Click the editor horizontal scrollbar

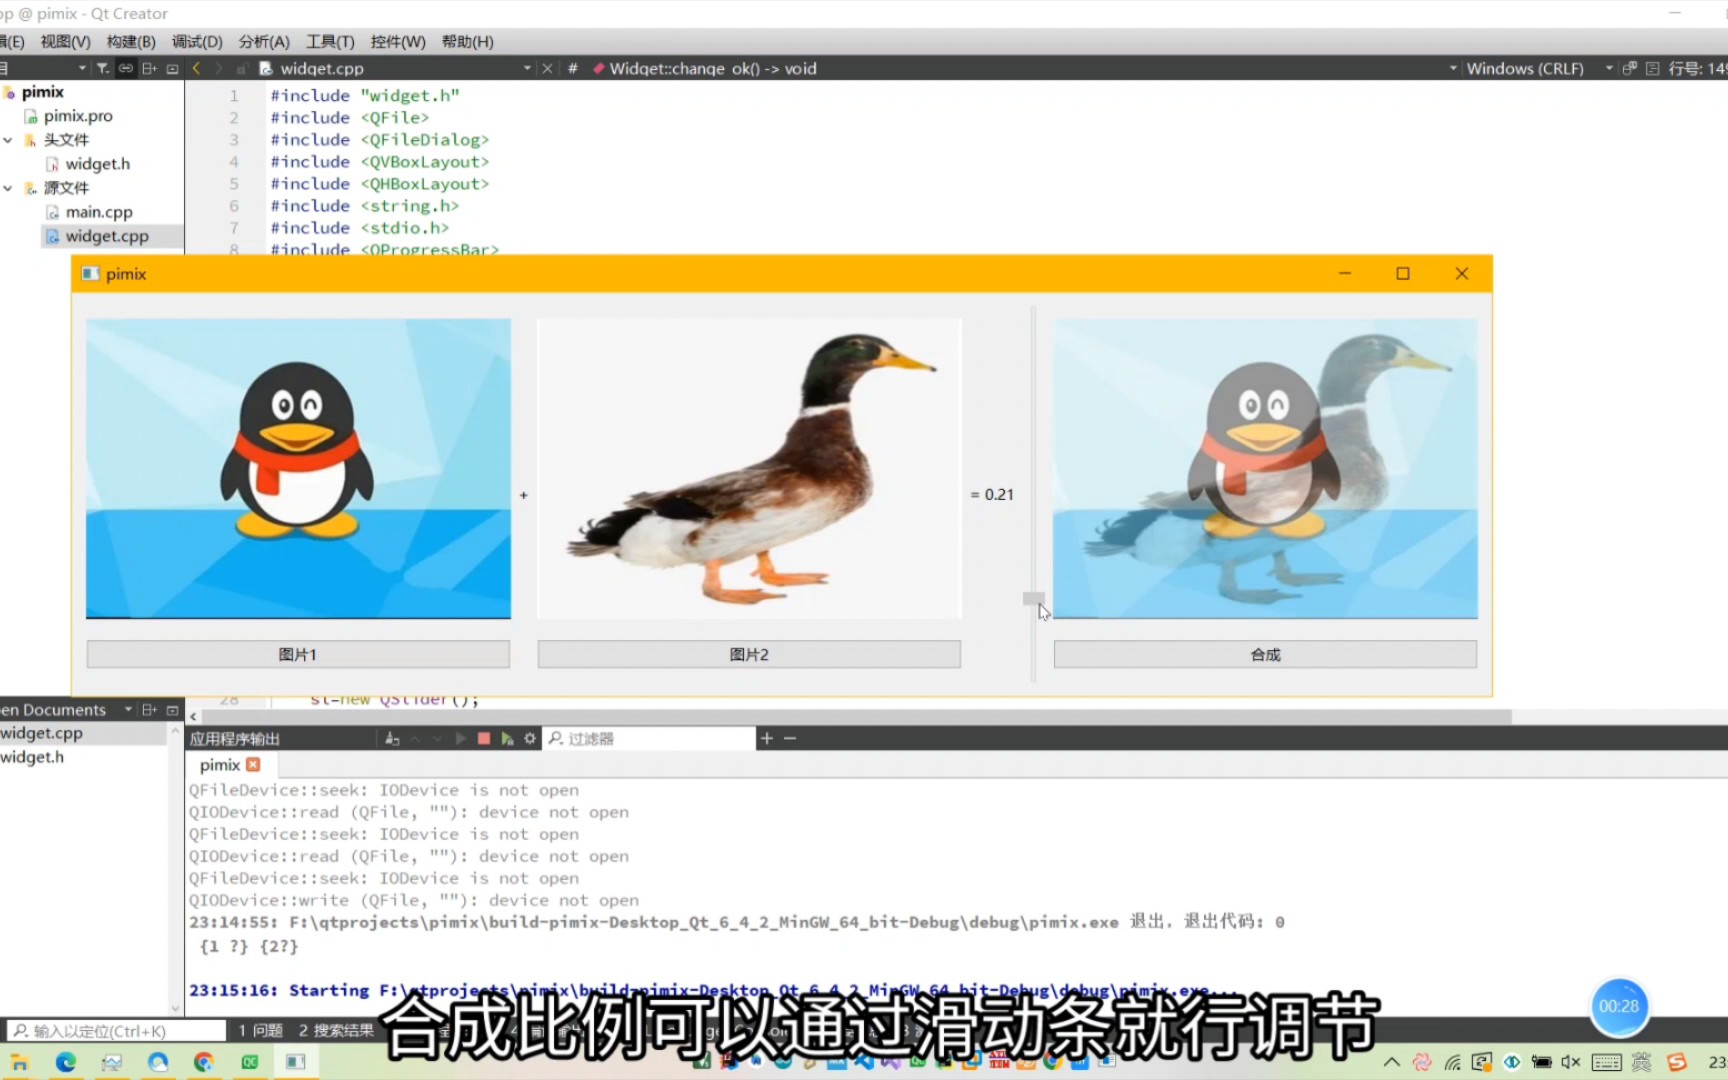pyautogui.click(x=855, y=716)
